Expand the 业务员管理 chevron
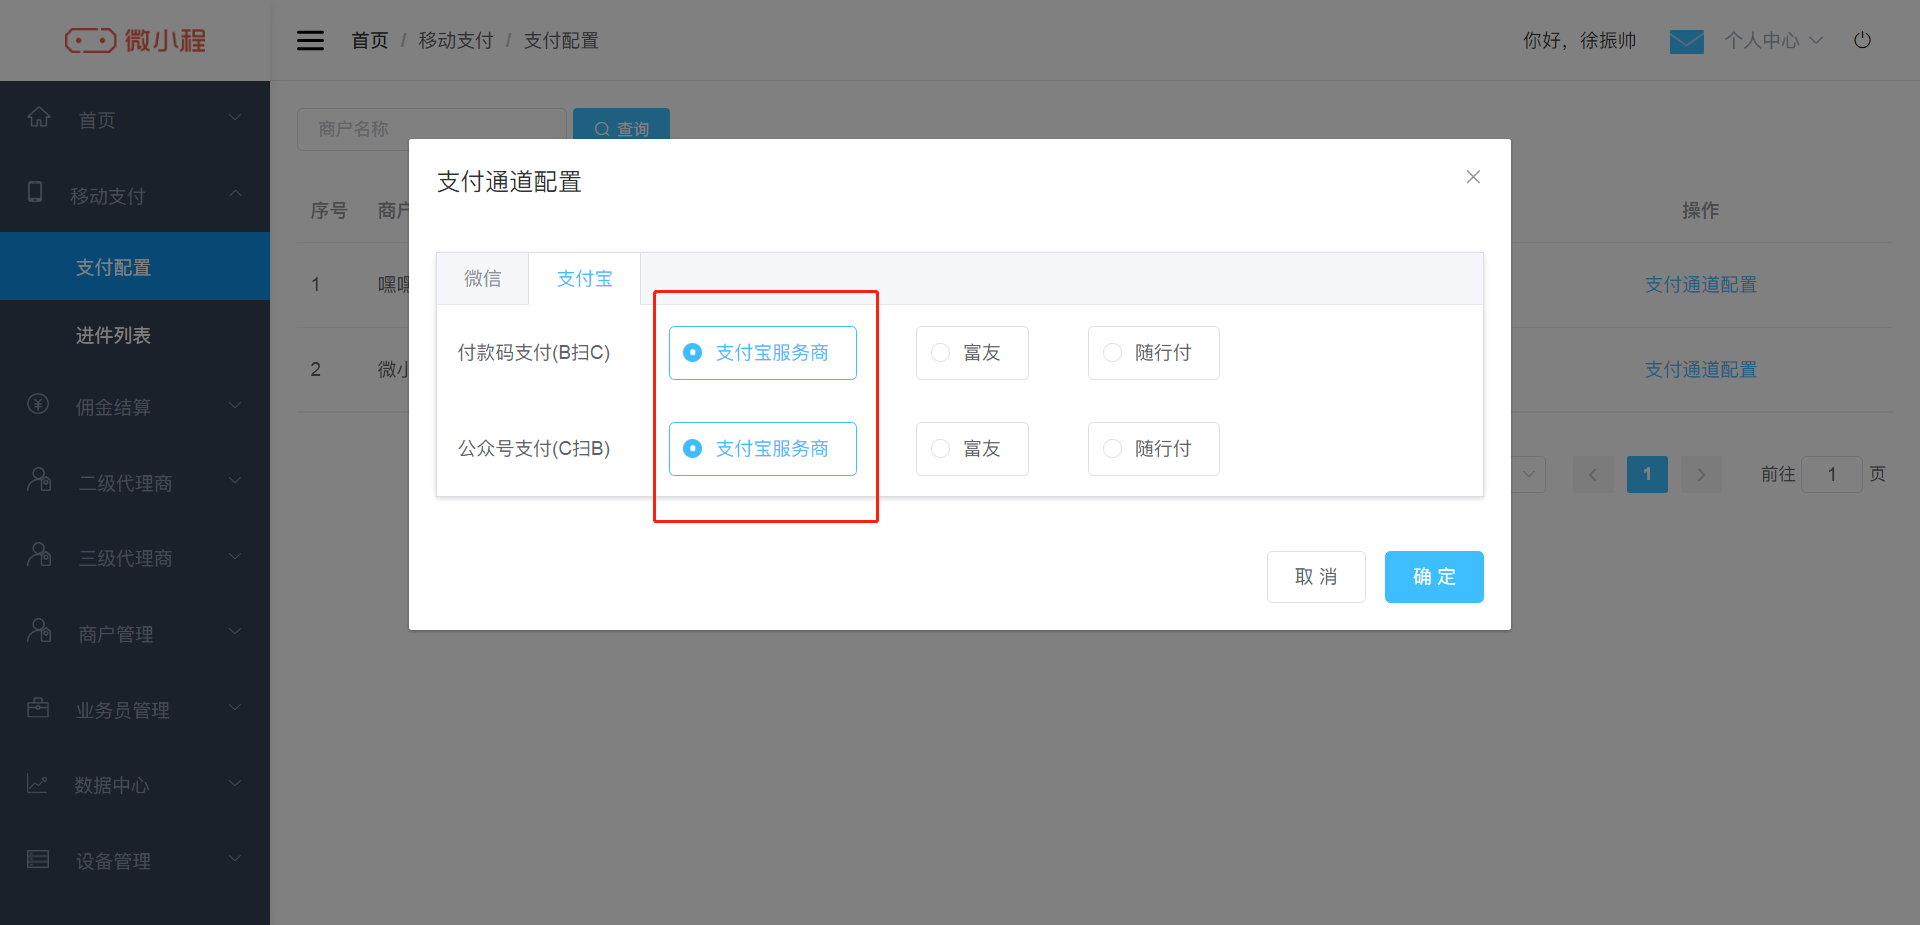The image size is (1920, 925). coord(235,707)
